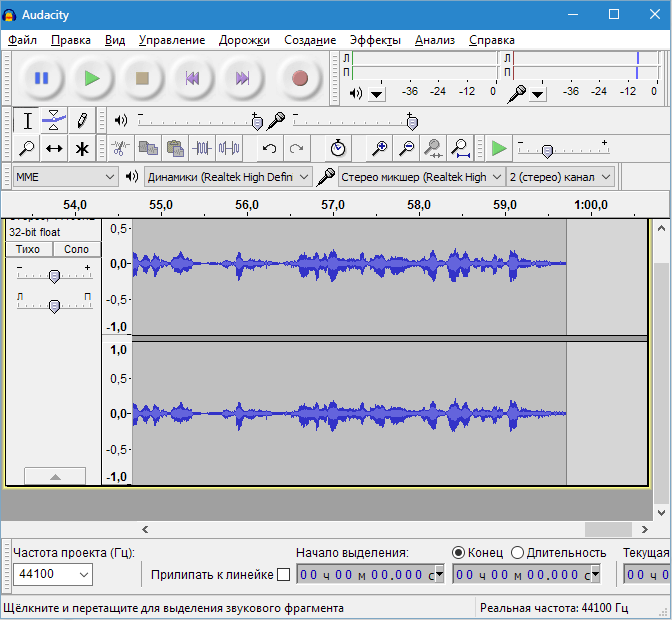Click the Zoom In magnifier icon
Image resolution: width=672 pixels, height=620 pixels.
380,149
